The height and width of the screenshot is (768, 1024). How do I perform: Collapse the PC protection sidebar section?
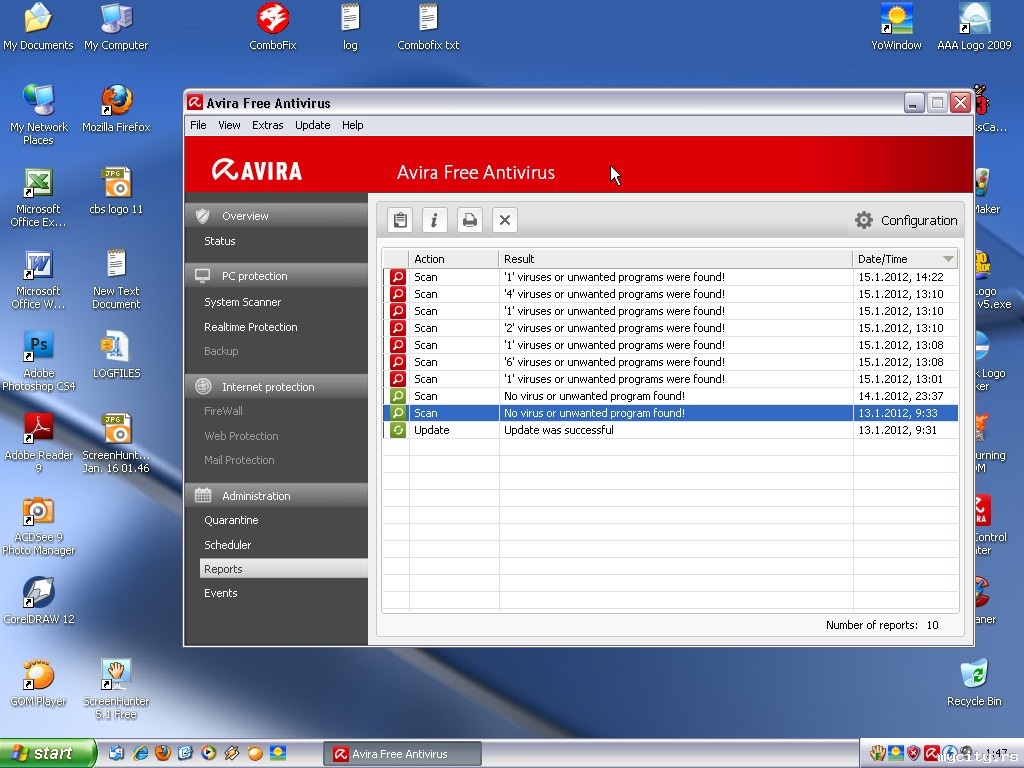pyautogui.click(x=254, y=276)
